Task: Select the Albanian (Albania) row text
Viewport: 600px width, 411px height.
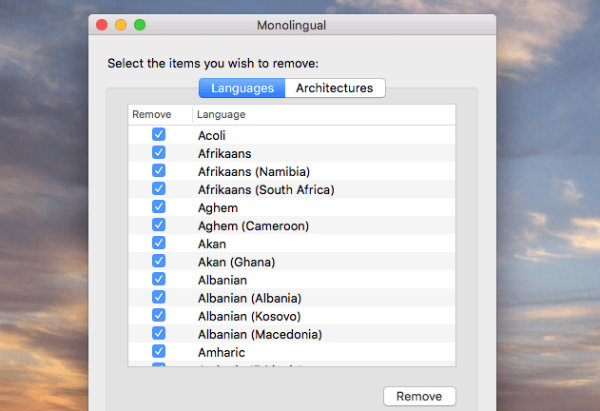Action: [249, 298]
